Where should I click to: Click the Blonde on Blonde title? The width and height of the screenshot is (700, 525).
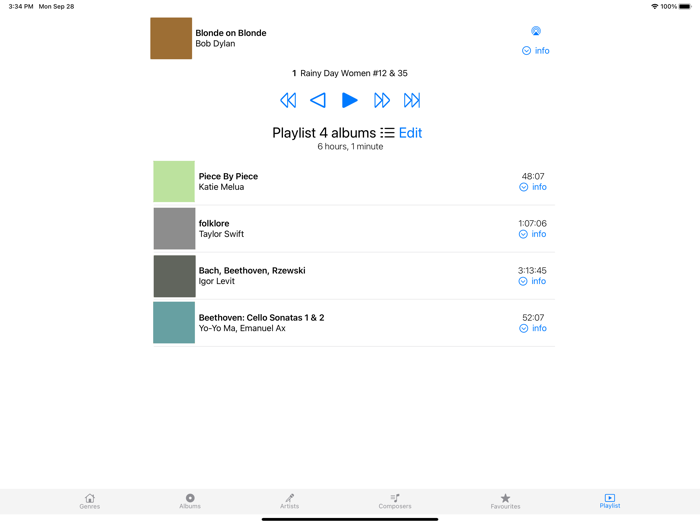tap(231, 33)
